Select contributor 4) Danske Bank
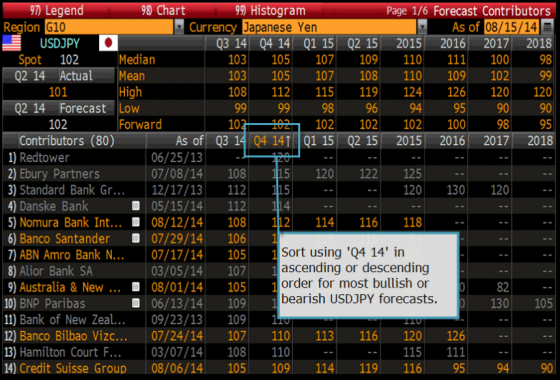Screen dimensions: 560x380 (x=54, y=206)
